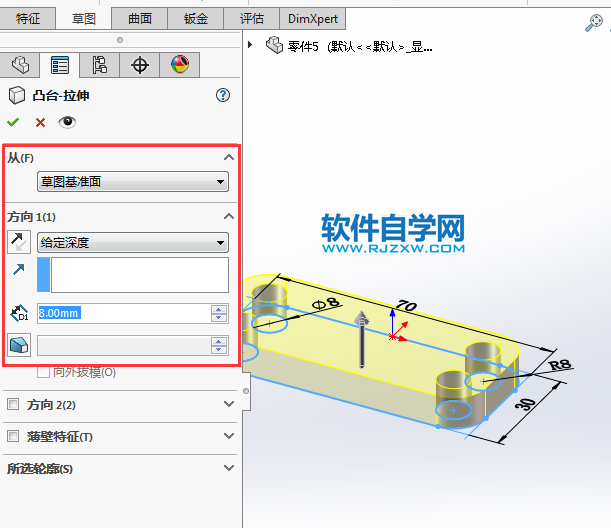611x528 pixels.
Task: Decrease depth with down spinner arrow
Action: 219,318
